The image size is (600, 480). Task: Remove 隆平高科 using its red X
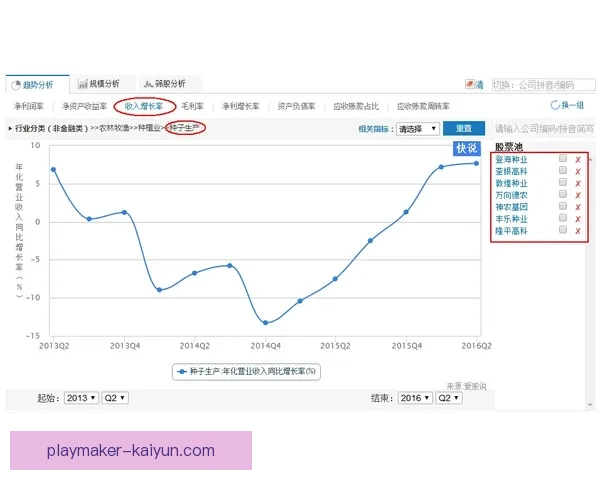pos(578,231)
